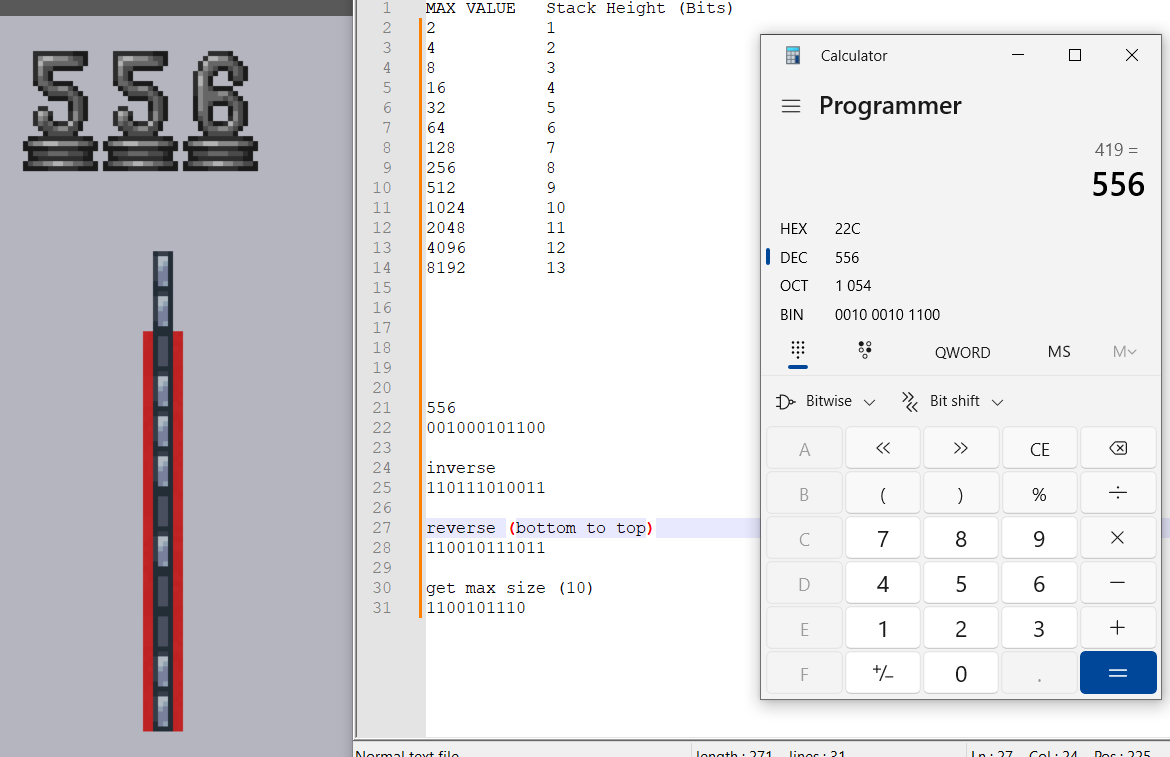Click the backspace button
This screenshot has width=1170, height=757.
(x=1118, y=448)
